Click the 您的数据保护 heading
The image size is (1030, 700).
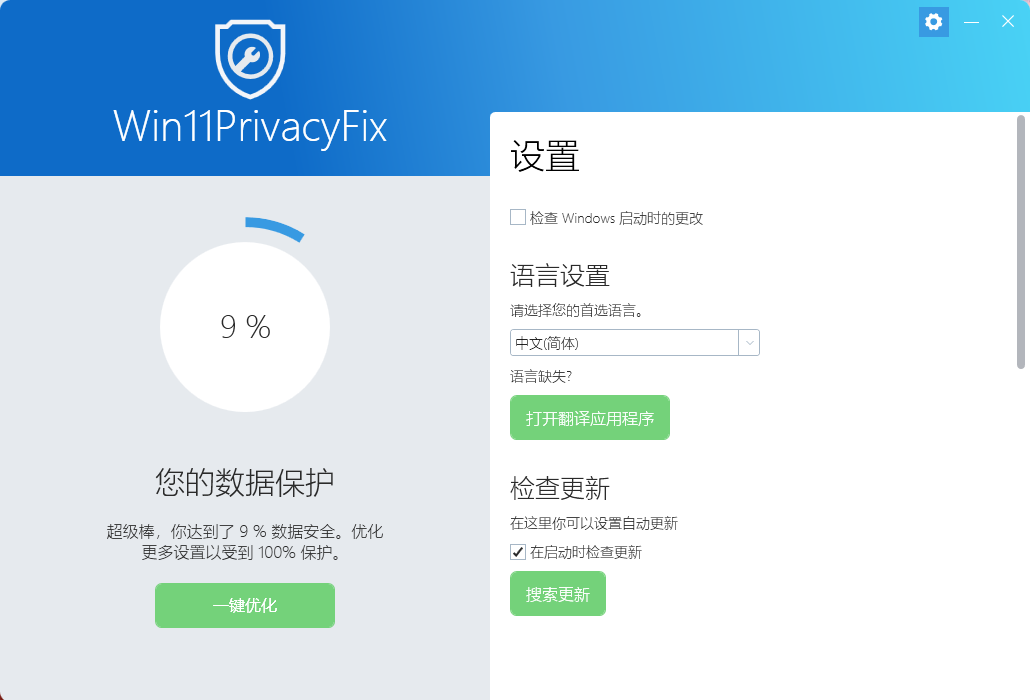point(245,482)
